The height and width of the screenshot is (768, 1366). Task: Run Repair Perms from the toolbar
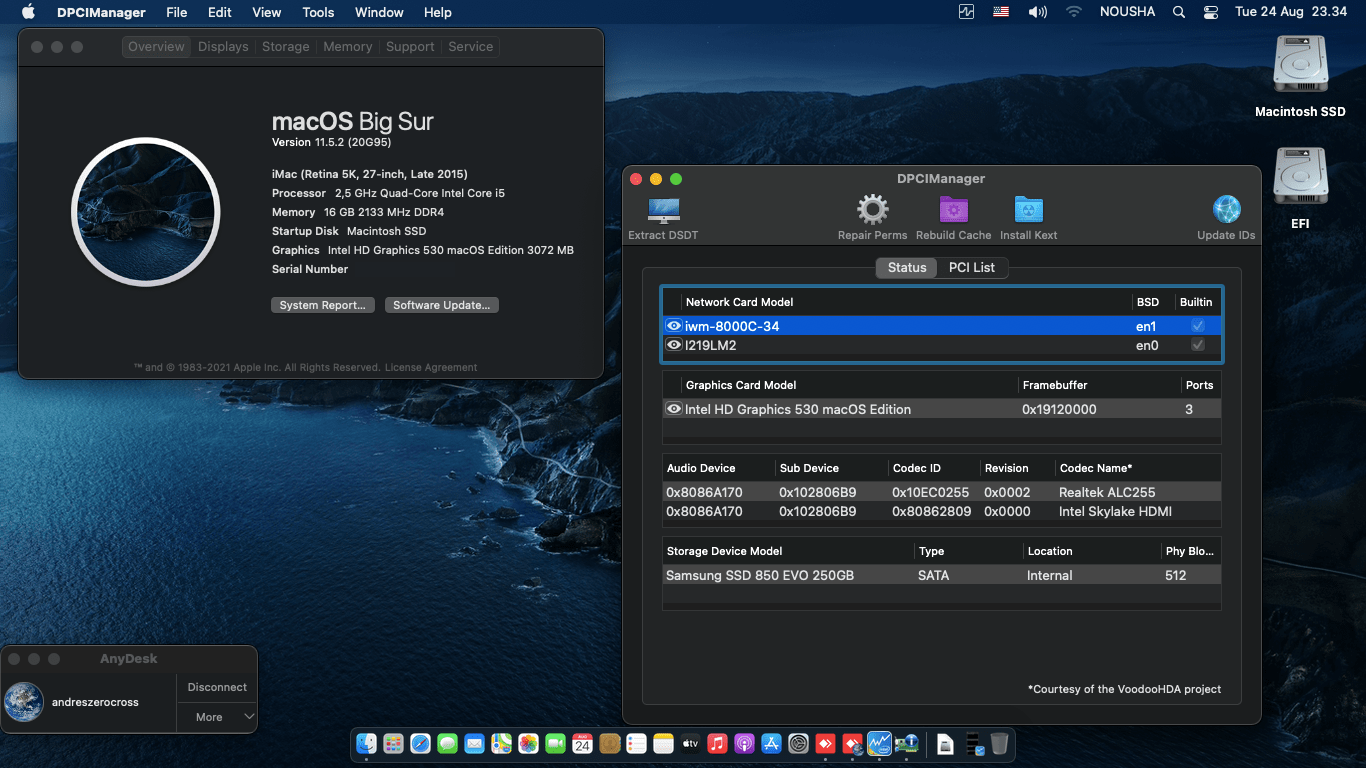tap(872, 210)
